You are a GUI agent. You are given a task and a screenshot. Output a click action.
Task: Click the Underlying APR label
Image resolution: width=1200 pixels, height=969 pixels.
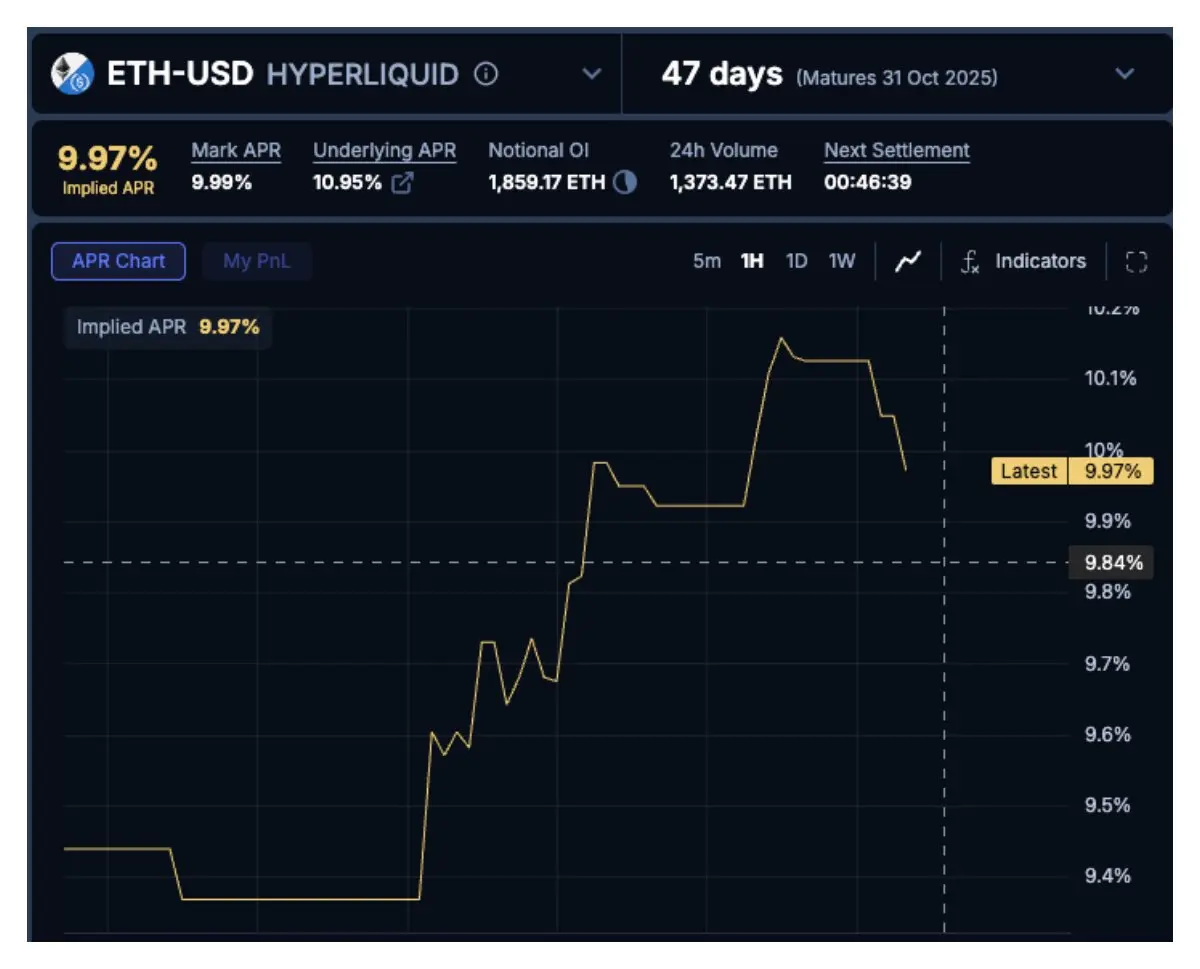[385, 151]
